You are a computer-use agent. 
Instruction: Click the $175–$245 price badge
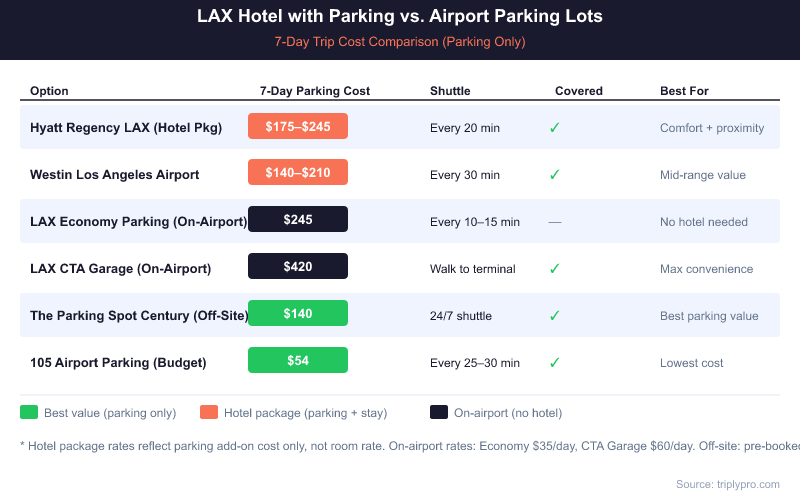298,126
